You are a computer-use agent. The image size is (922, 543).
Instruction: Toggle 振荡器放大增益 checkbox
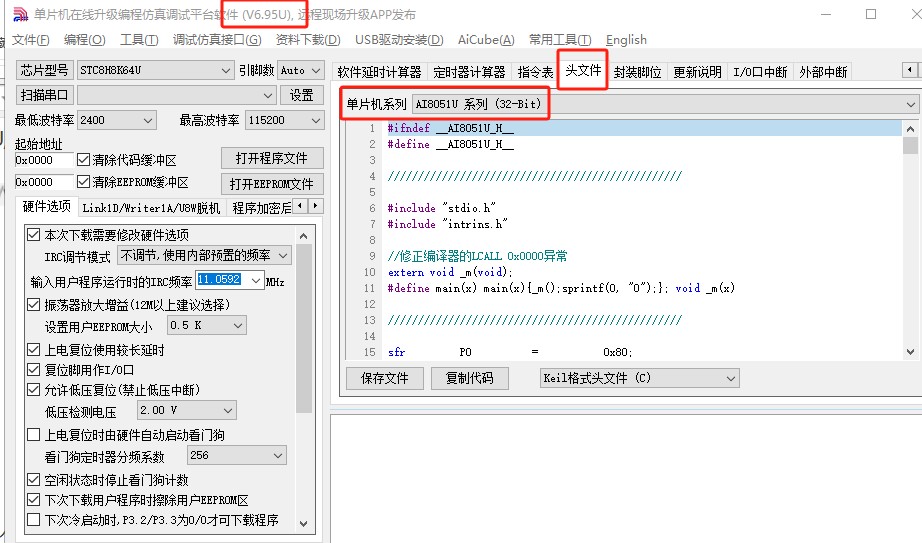tap(34, 305)
